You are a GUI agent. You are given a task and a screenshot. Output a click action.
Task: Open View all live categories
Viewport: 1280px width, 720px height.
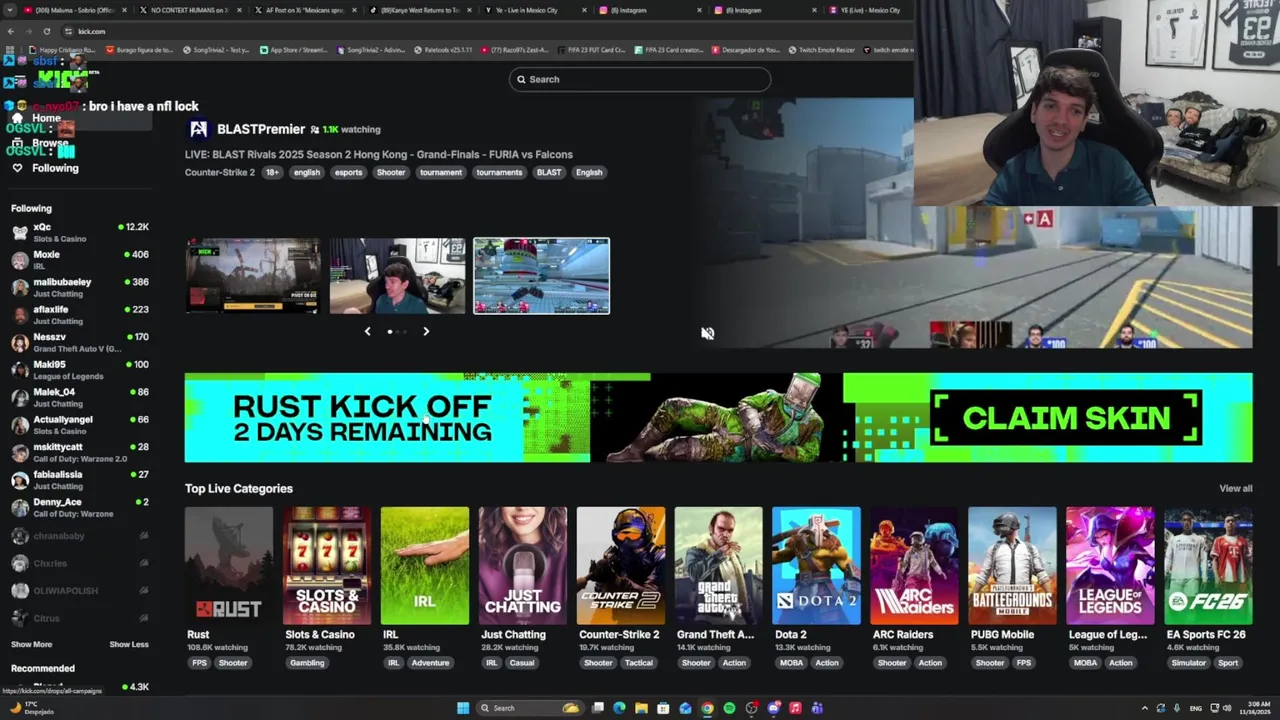pos(1235,488)
